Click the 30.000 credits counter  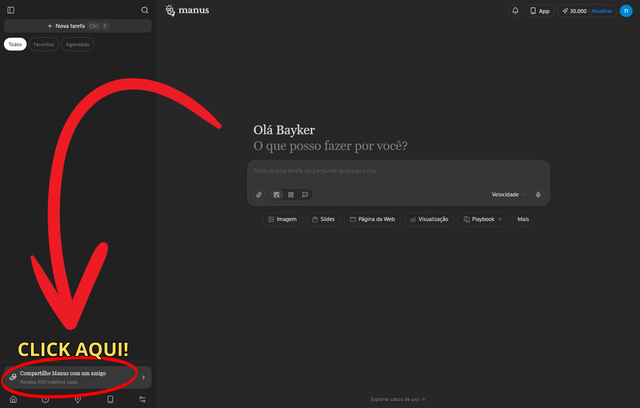coord(574,11)
